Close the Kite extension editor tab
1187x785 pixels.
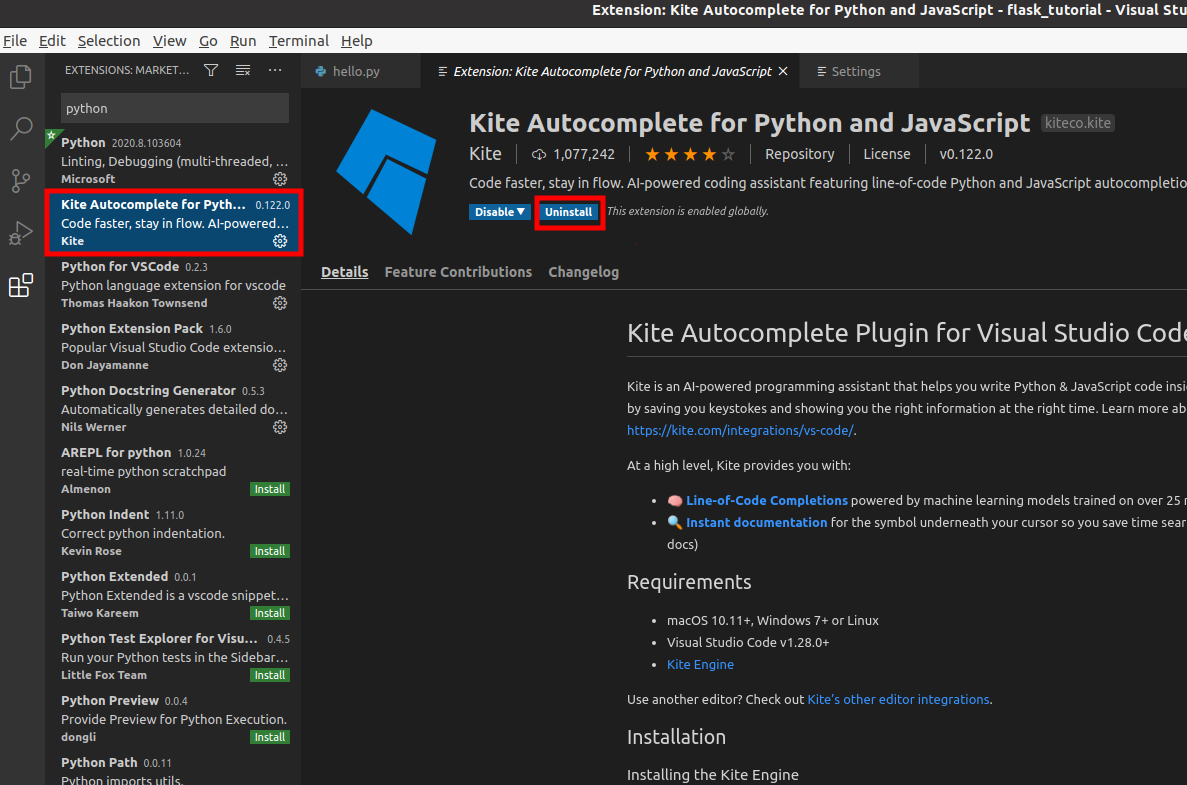784,71
